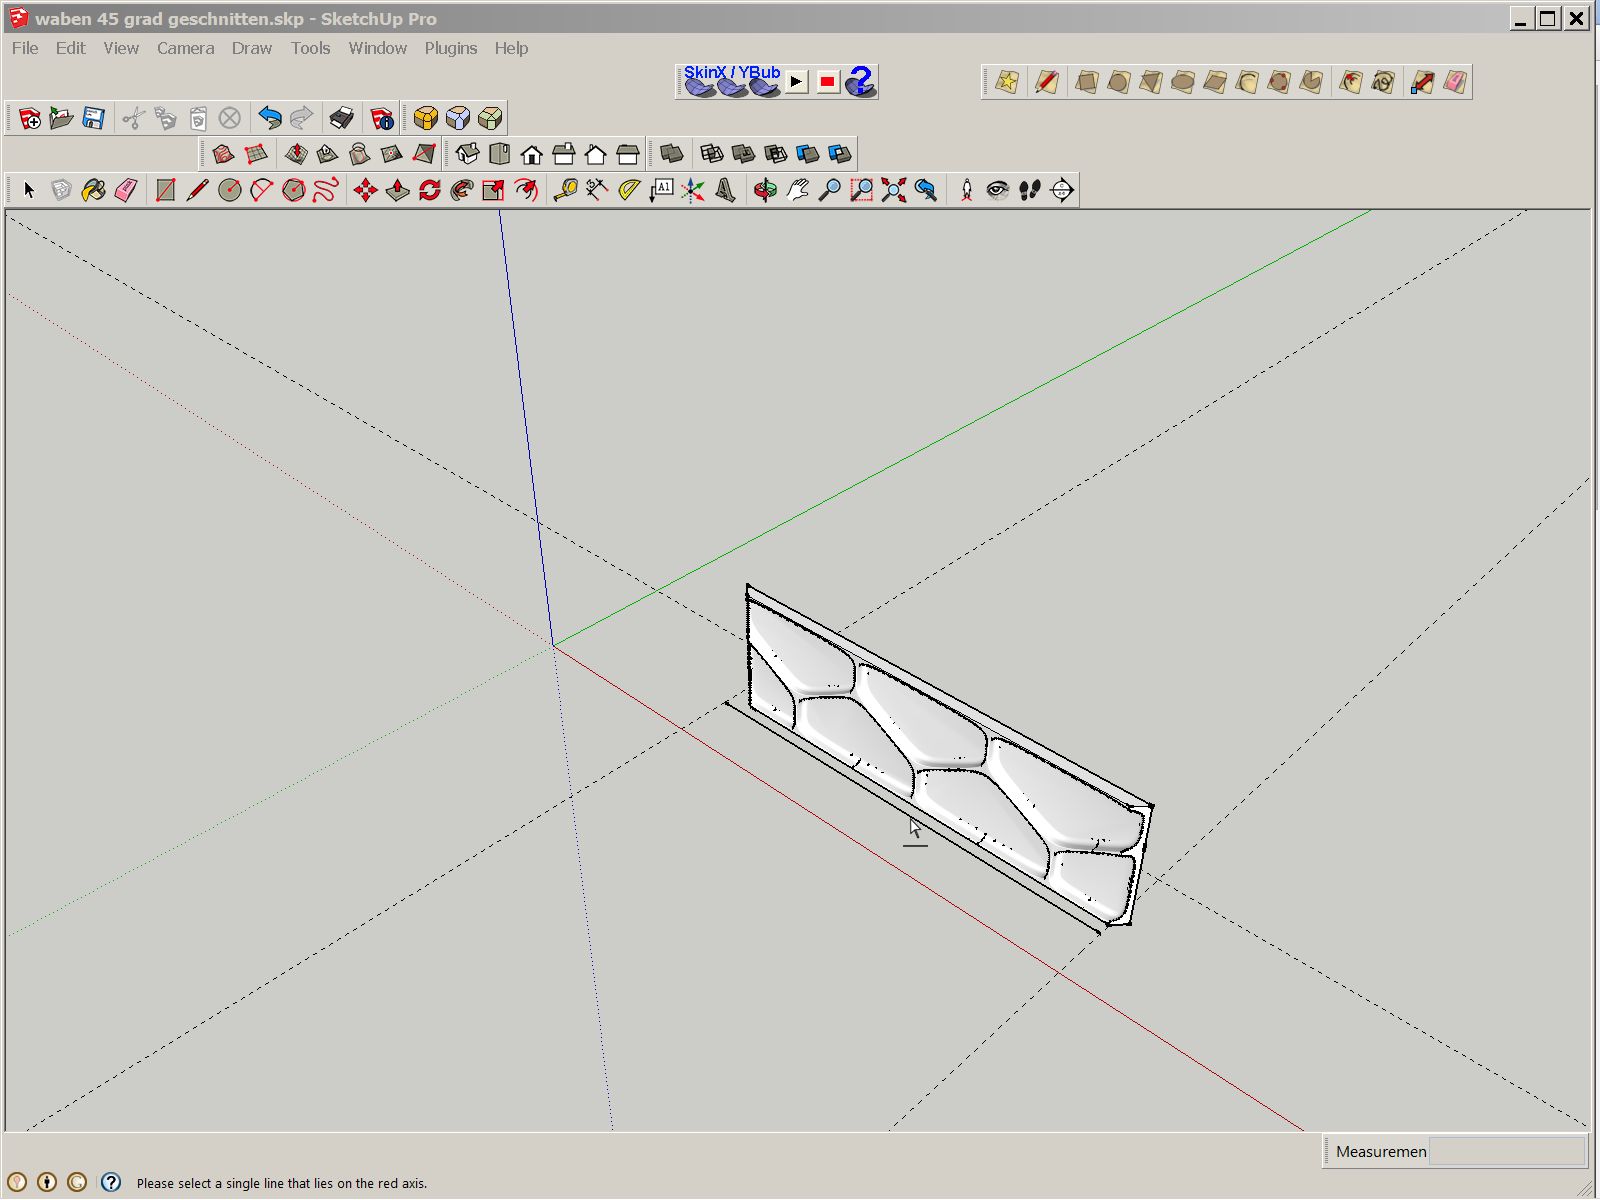Image resolution: width=1600 pixels, height=1200 pixels.
Task: Click the Outer Shell solid tool
Action: click(671, 154)
